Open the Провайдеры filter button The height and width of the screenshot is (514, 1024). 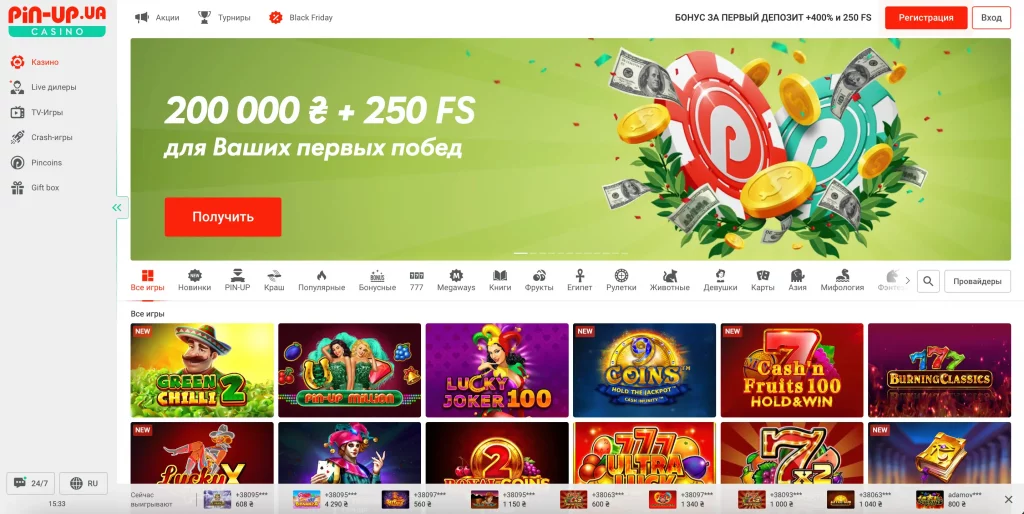[x=977, y=281]
